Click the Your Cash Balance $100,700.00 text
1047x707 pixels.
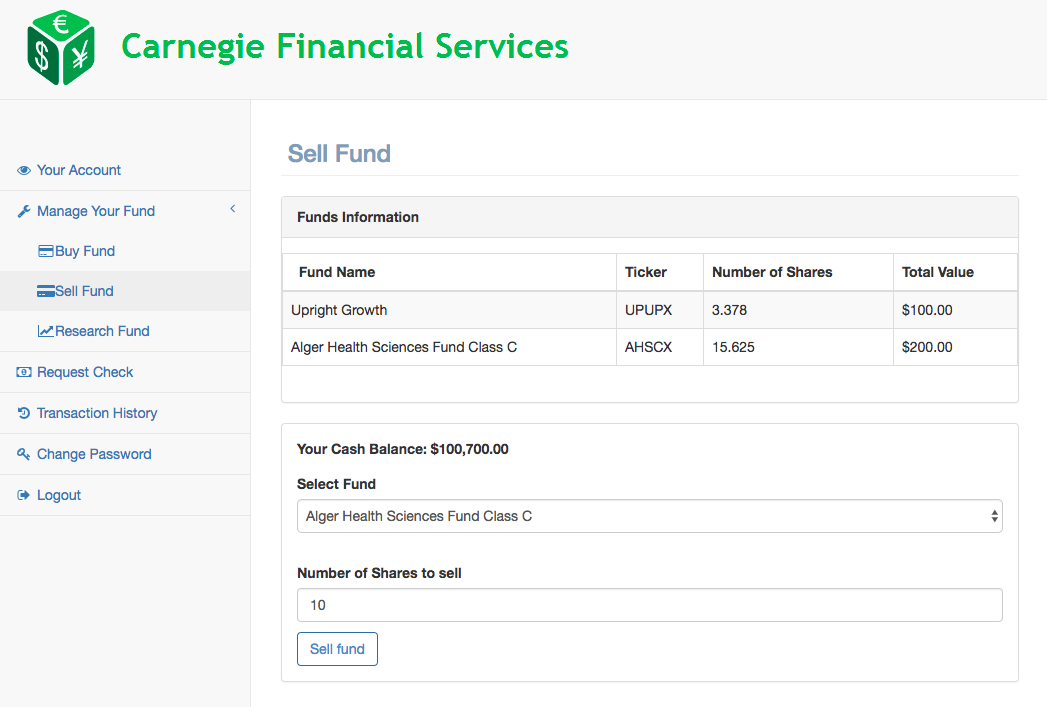(x=403, y=449)
